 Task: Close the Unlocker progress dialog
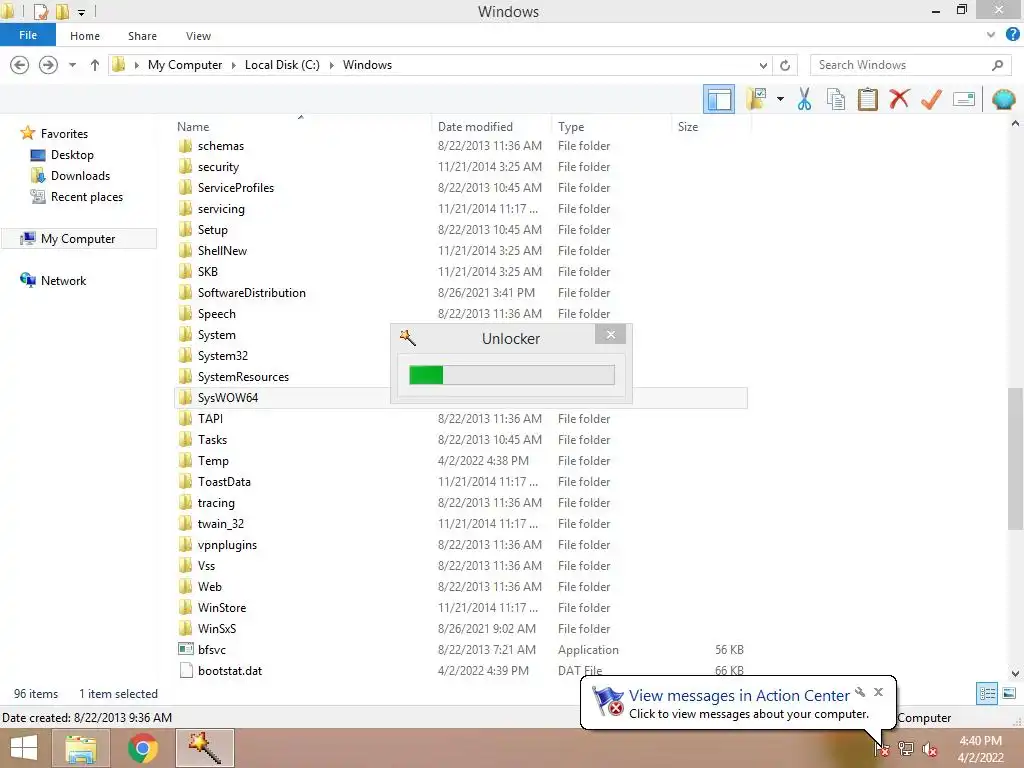[x=611, y=334]
